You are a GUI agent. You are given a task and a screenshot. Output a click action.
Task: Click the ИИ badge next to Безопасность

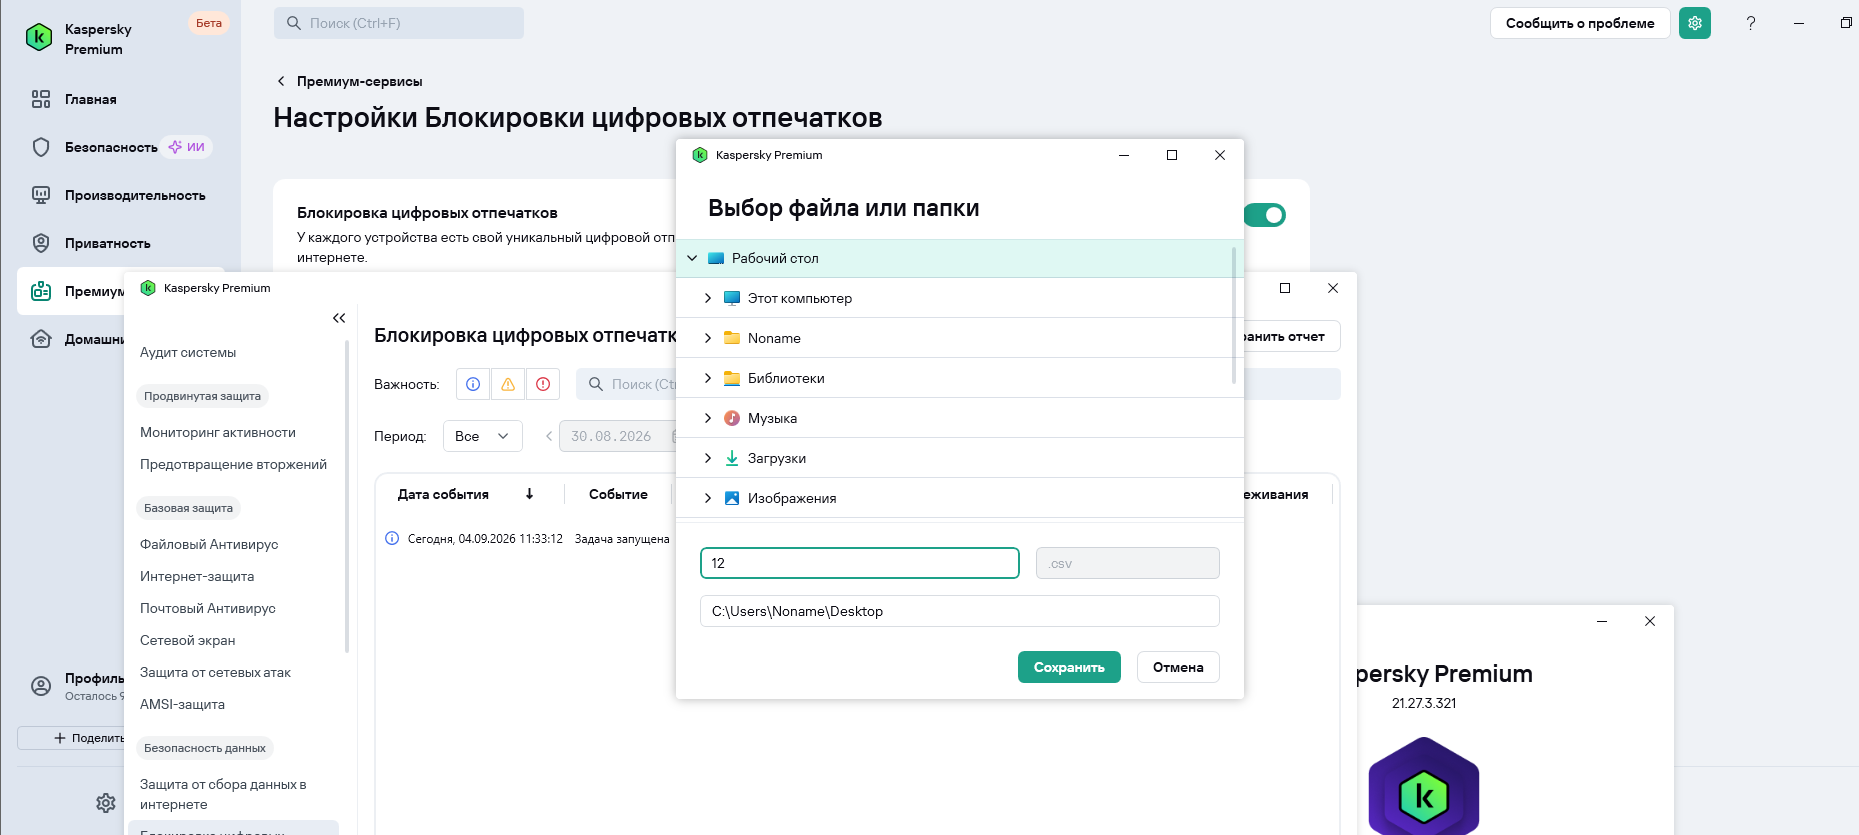point(187,147)
